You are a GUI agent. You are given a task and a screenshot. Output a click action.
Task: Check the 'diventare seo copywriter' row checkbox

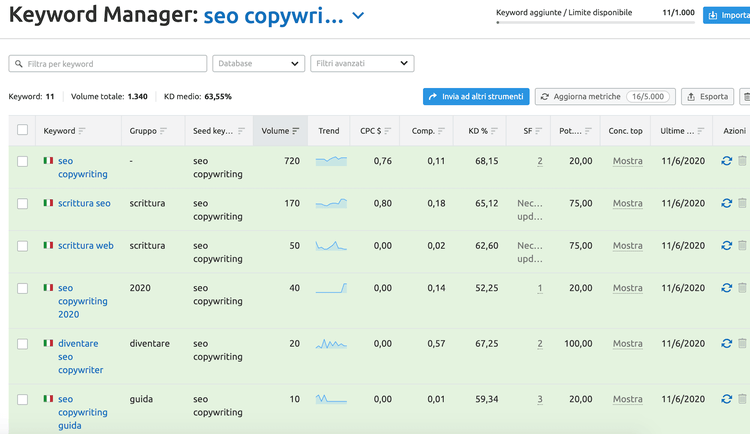[x=22, y=344]
